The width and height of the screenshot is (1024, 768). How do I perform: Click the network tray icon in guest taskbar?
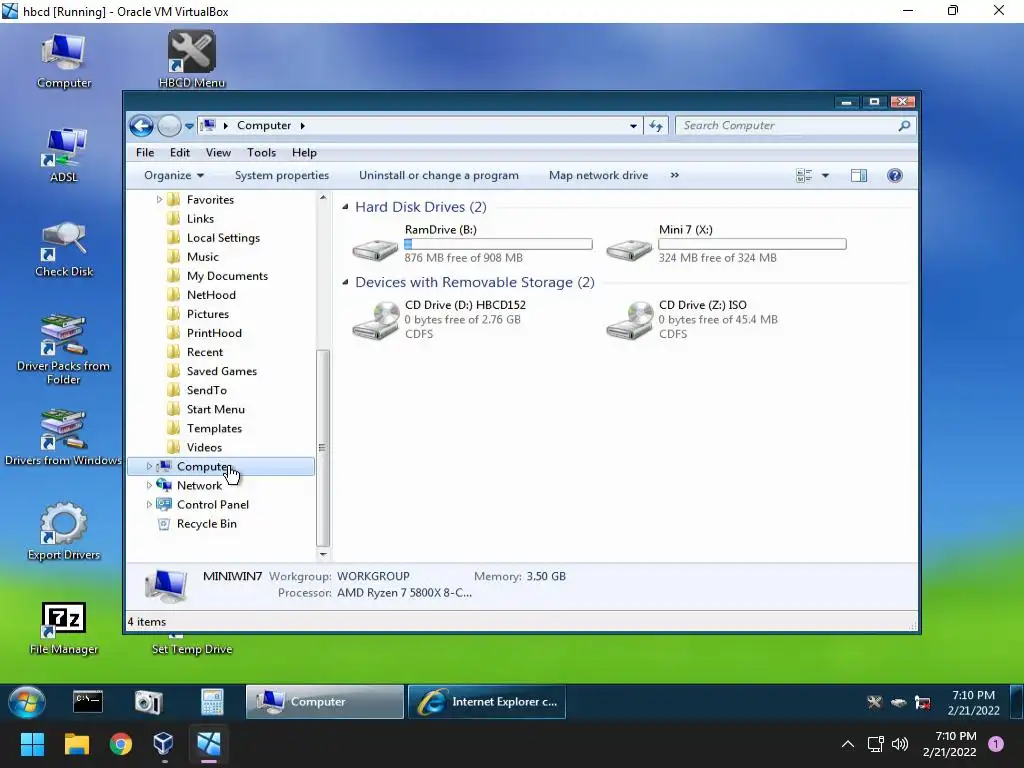(922, 703)
